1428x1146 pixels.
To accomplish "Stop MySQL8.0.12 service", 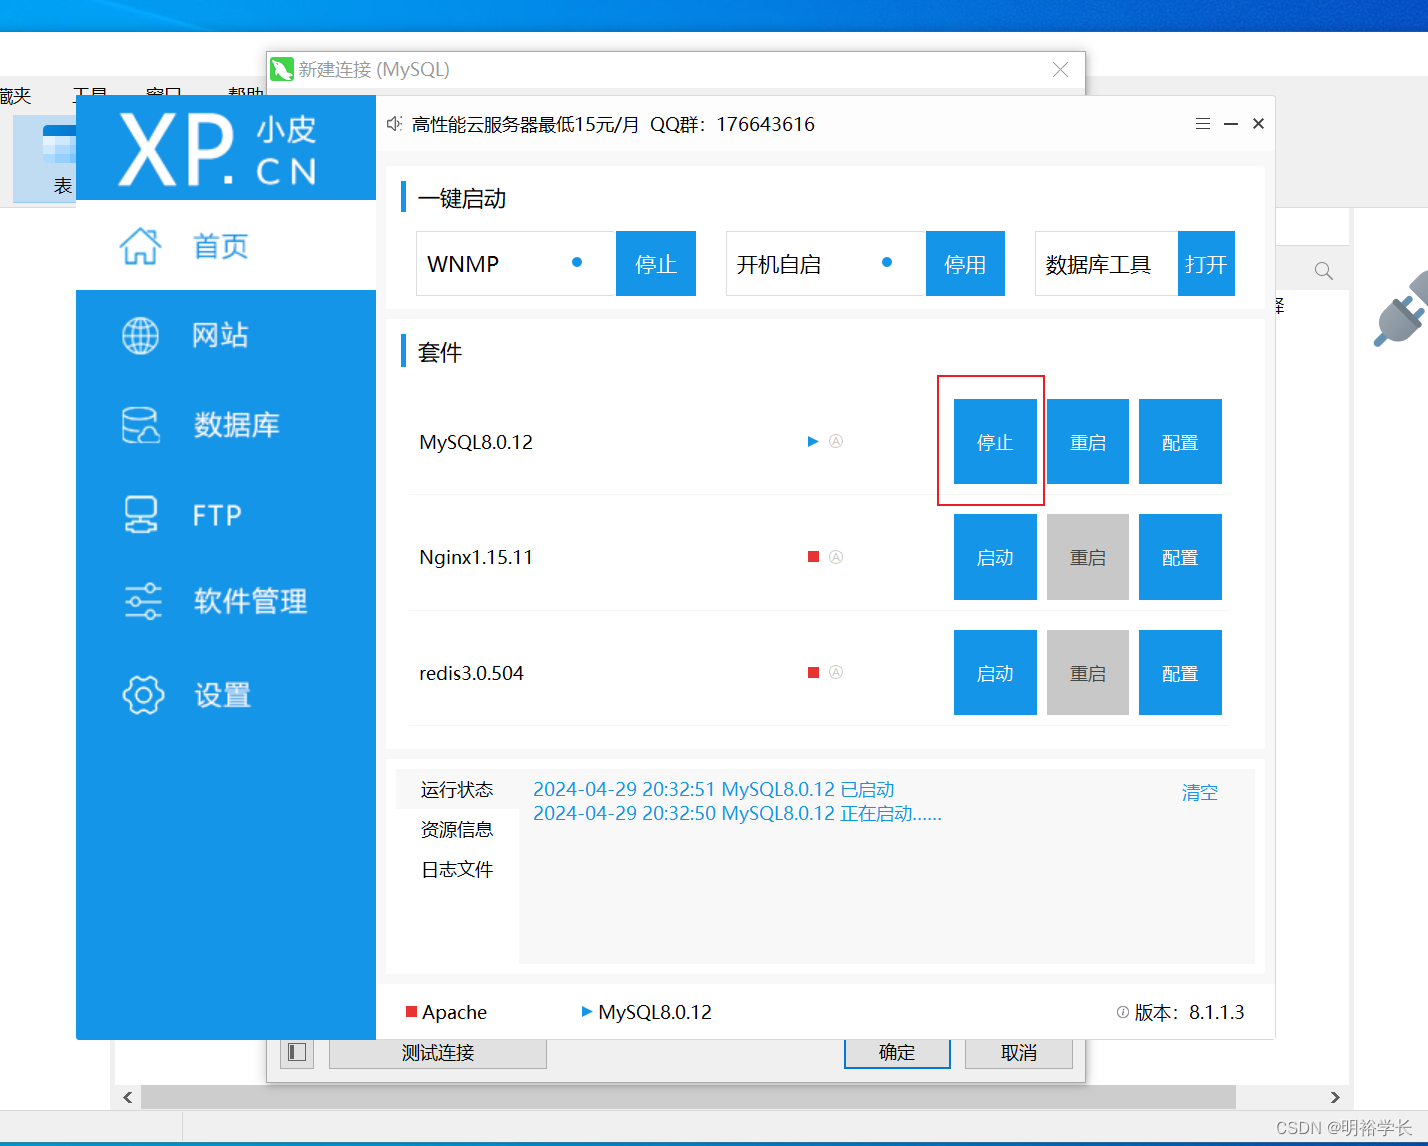I will tap(995, 442).
